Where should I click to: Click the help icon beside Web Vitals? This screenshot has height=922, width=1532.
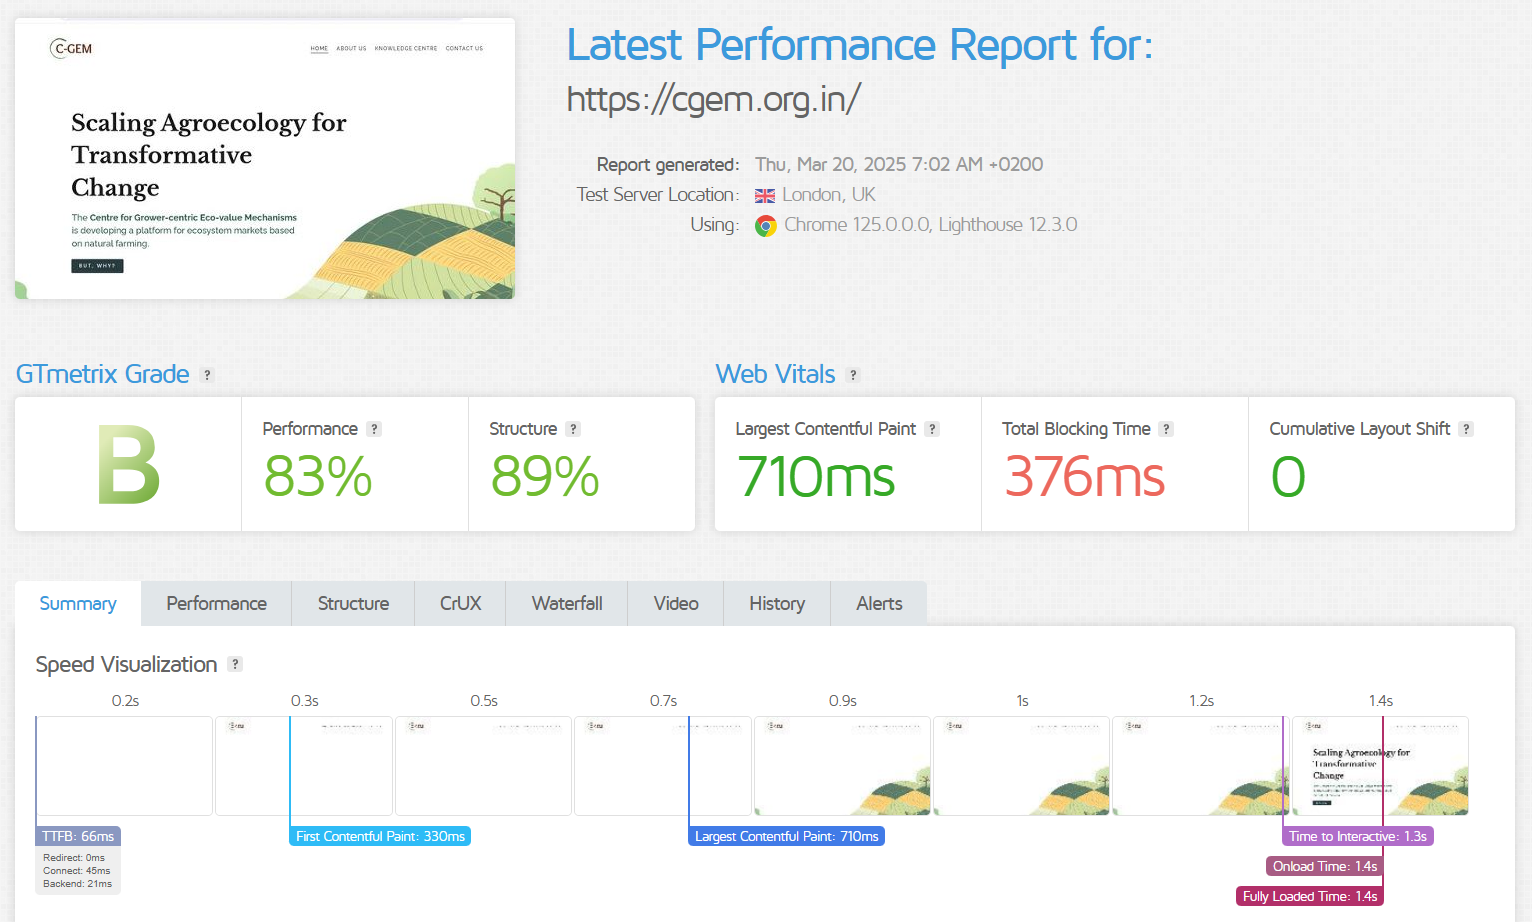click(853, 375)
